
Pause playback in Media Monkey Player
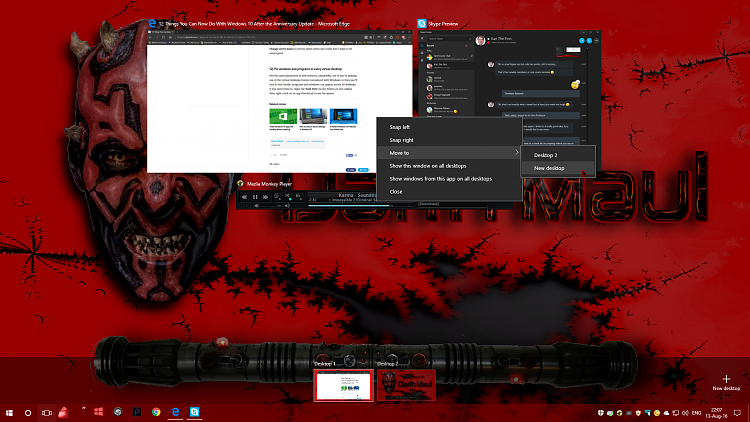[255, 197]
